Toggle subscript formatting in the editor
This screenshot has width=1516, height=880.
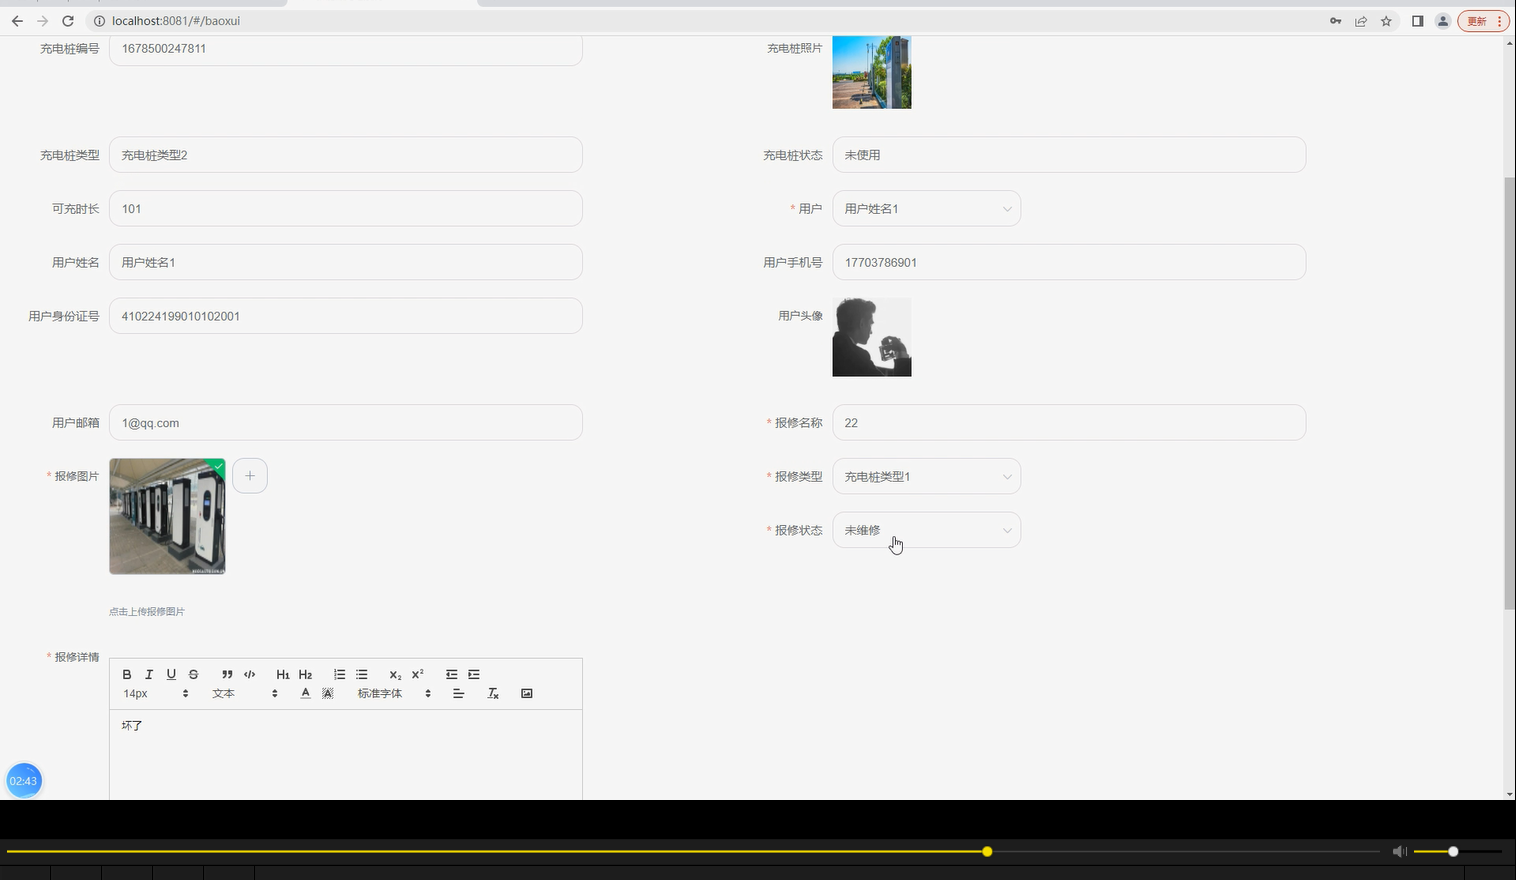pos(395,674)
